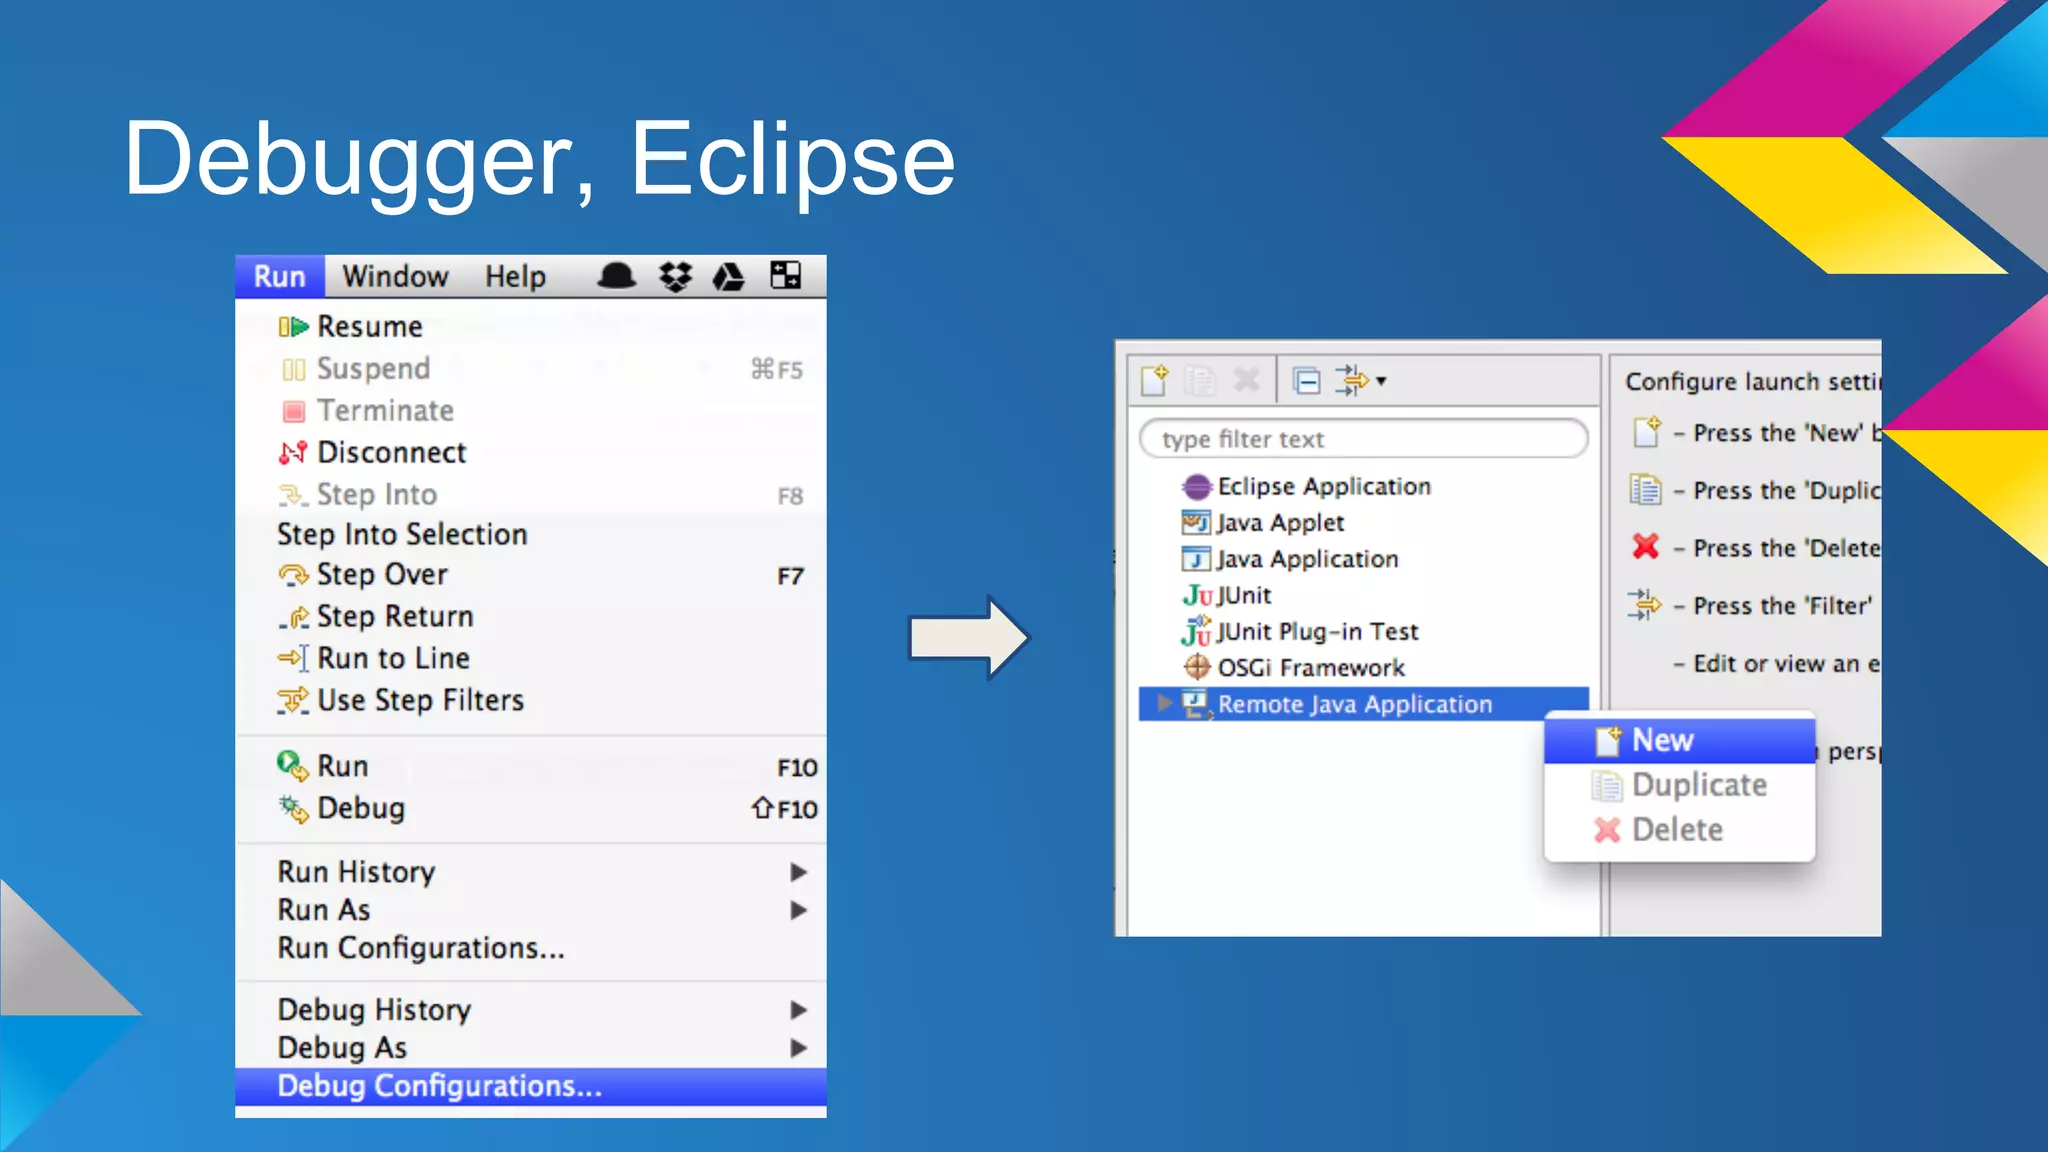Screen dimensions: 2048x1152
Task: Click the Step Return icon
Action: [x=294, y=618]
